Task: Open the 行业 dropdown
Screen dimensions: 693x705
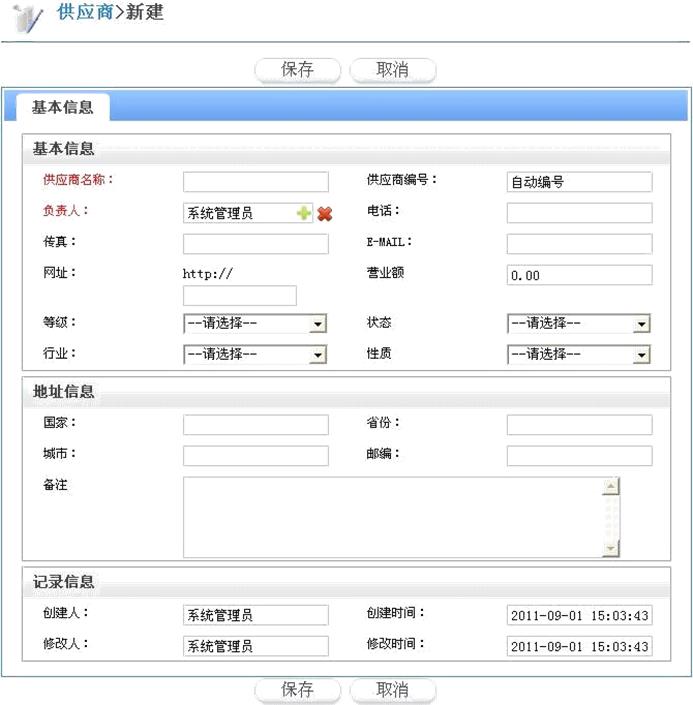Action: [255, 354]
